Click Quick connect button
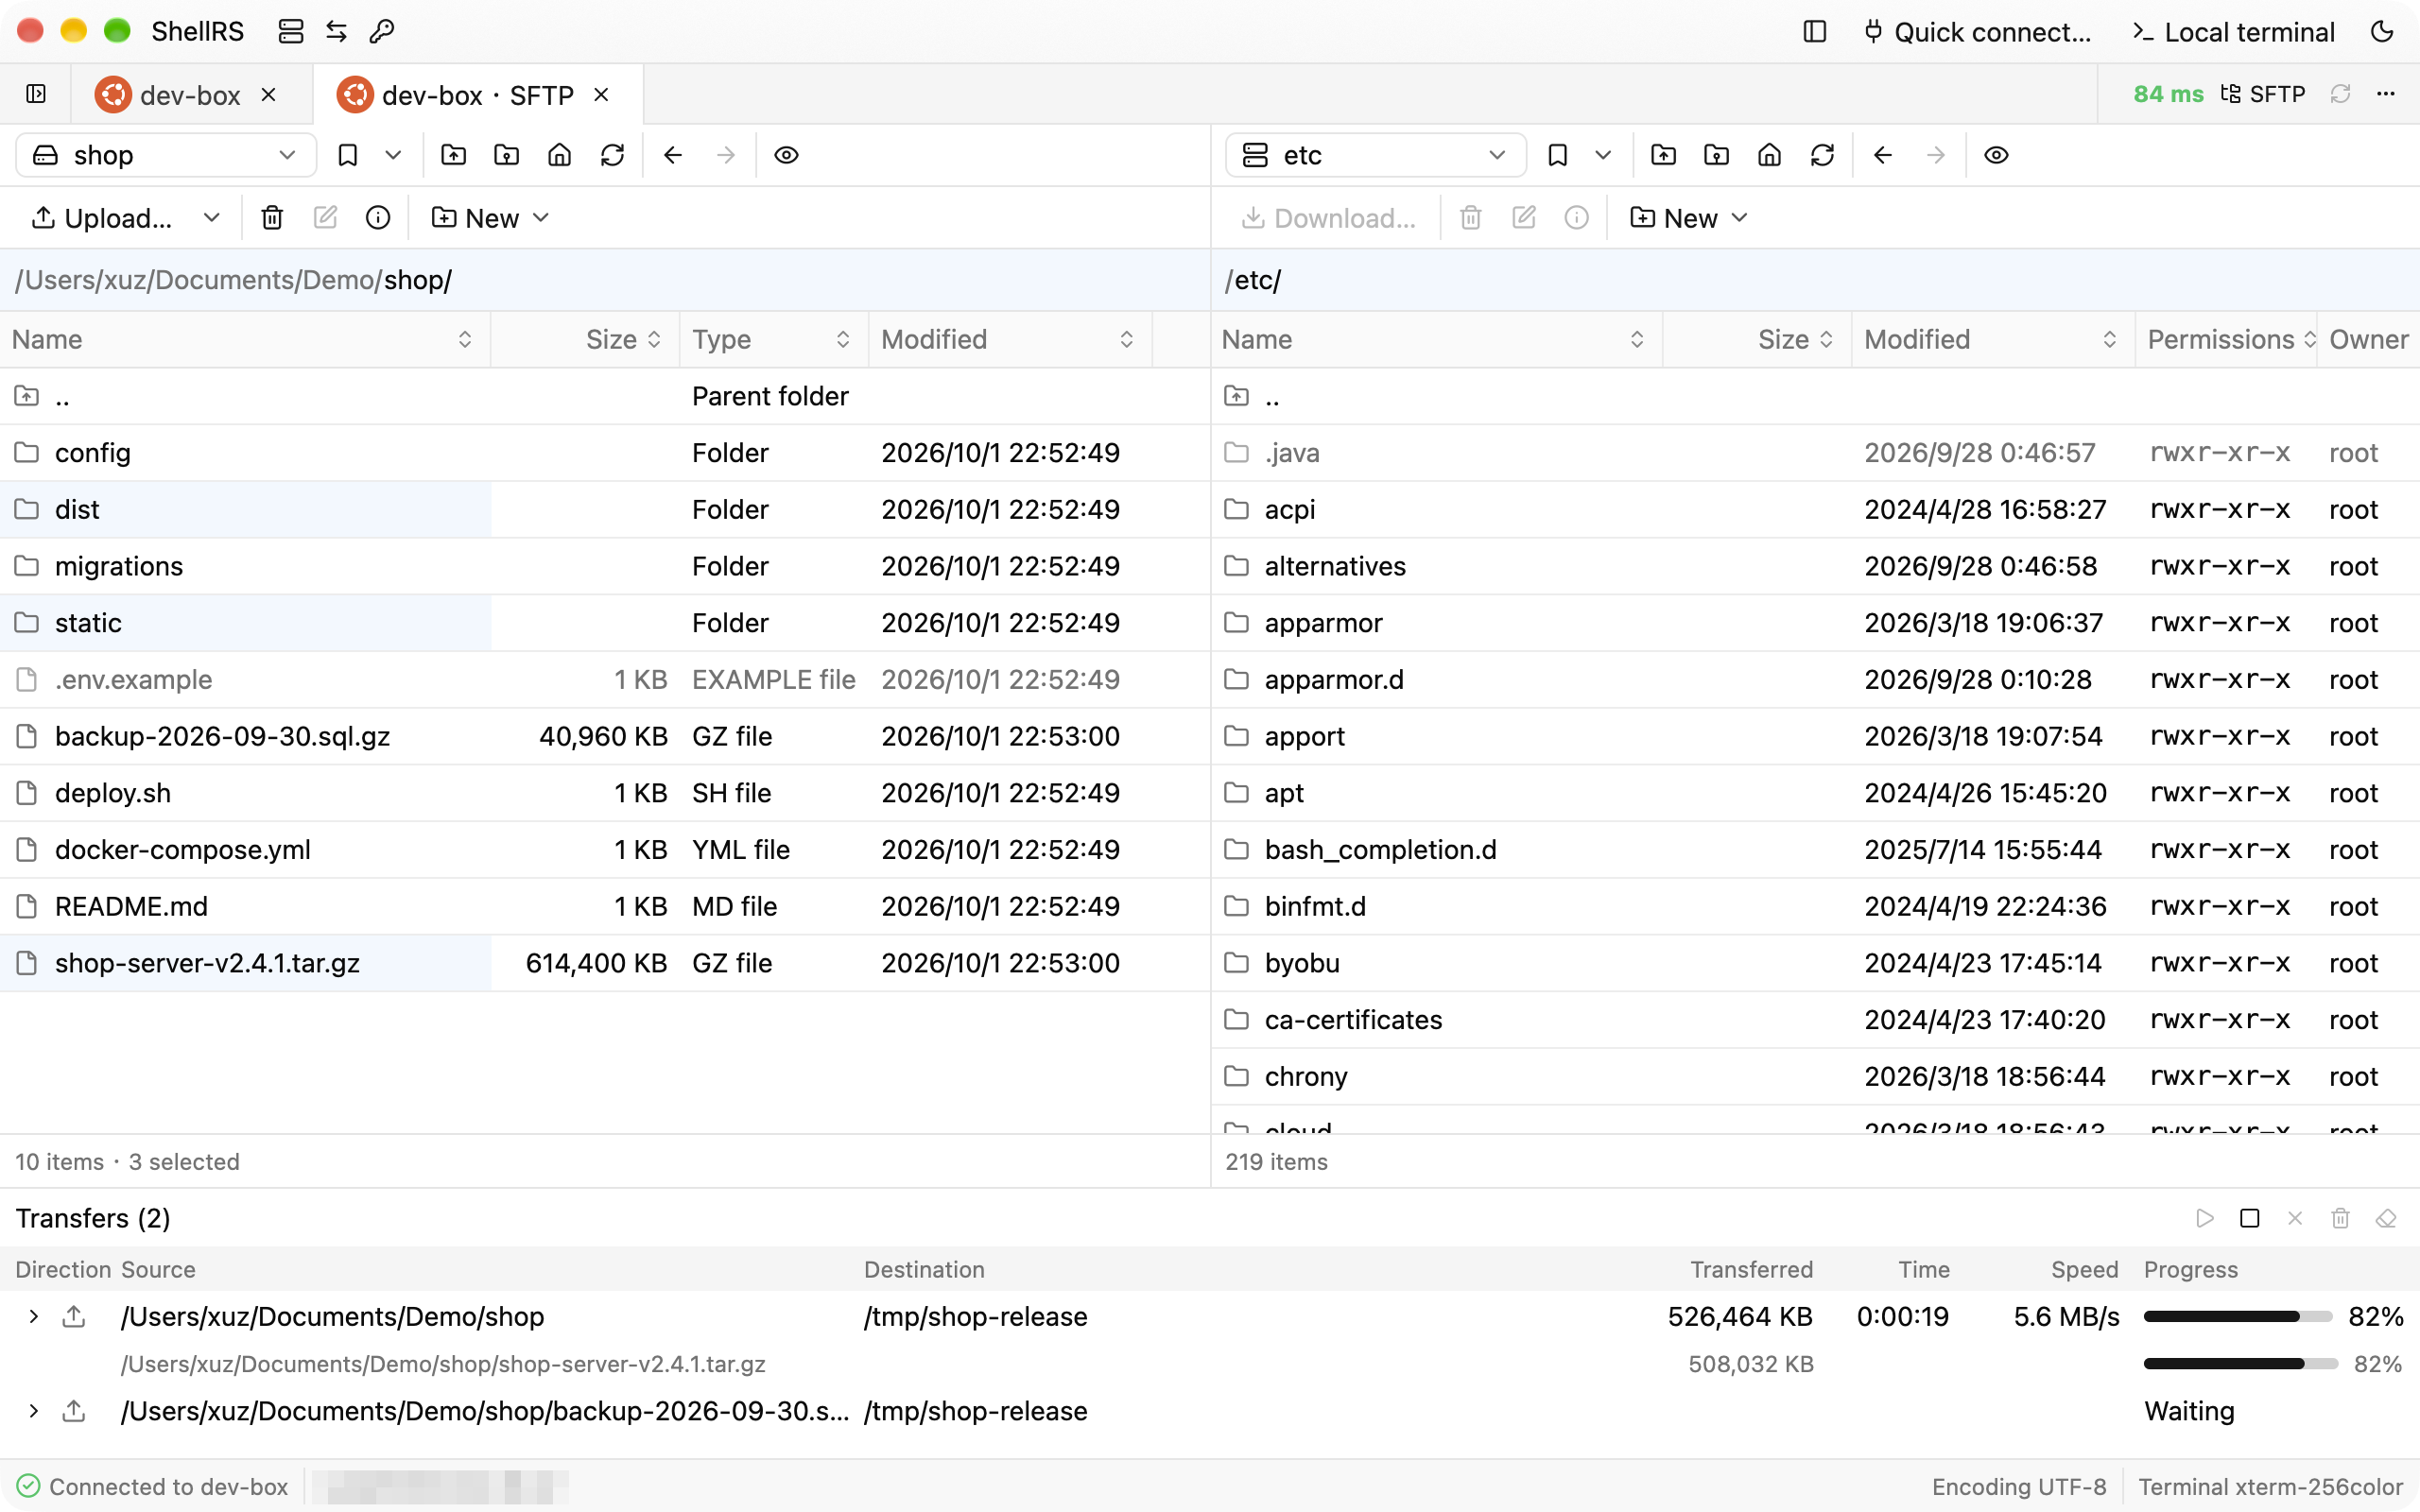 [1978, 32]
